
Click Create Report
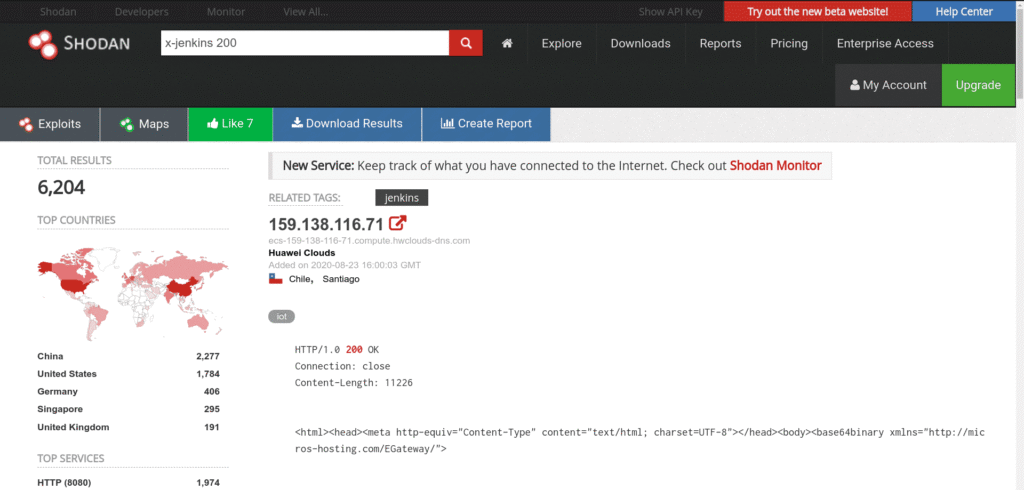coord(486,124)
